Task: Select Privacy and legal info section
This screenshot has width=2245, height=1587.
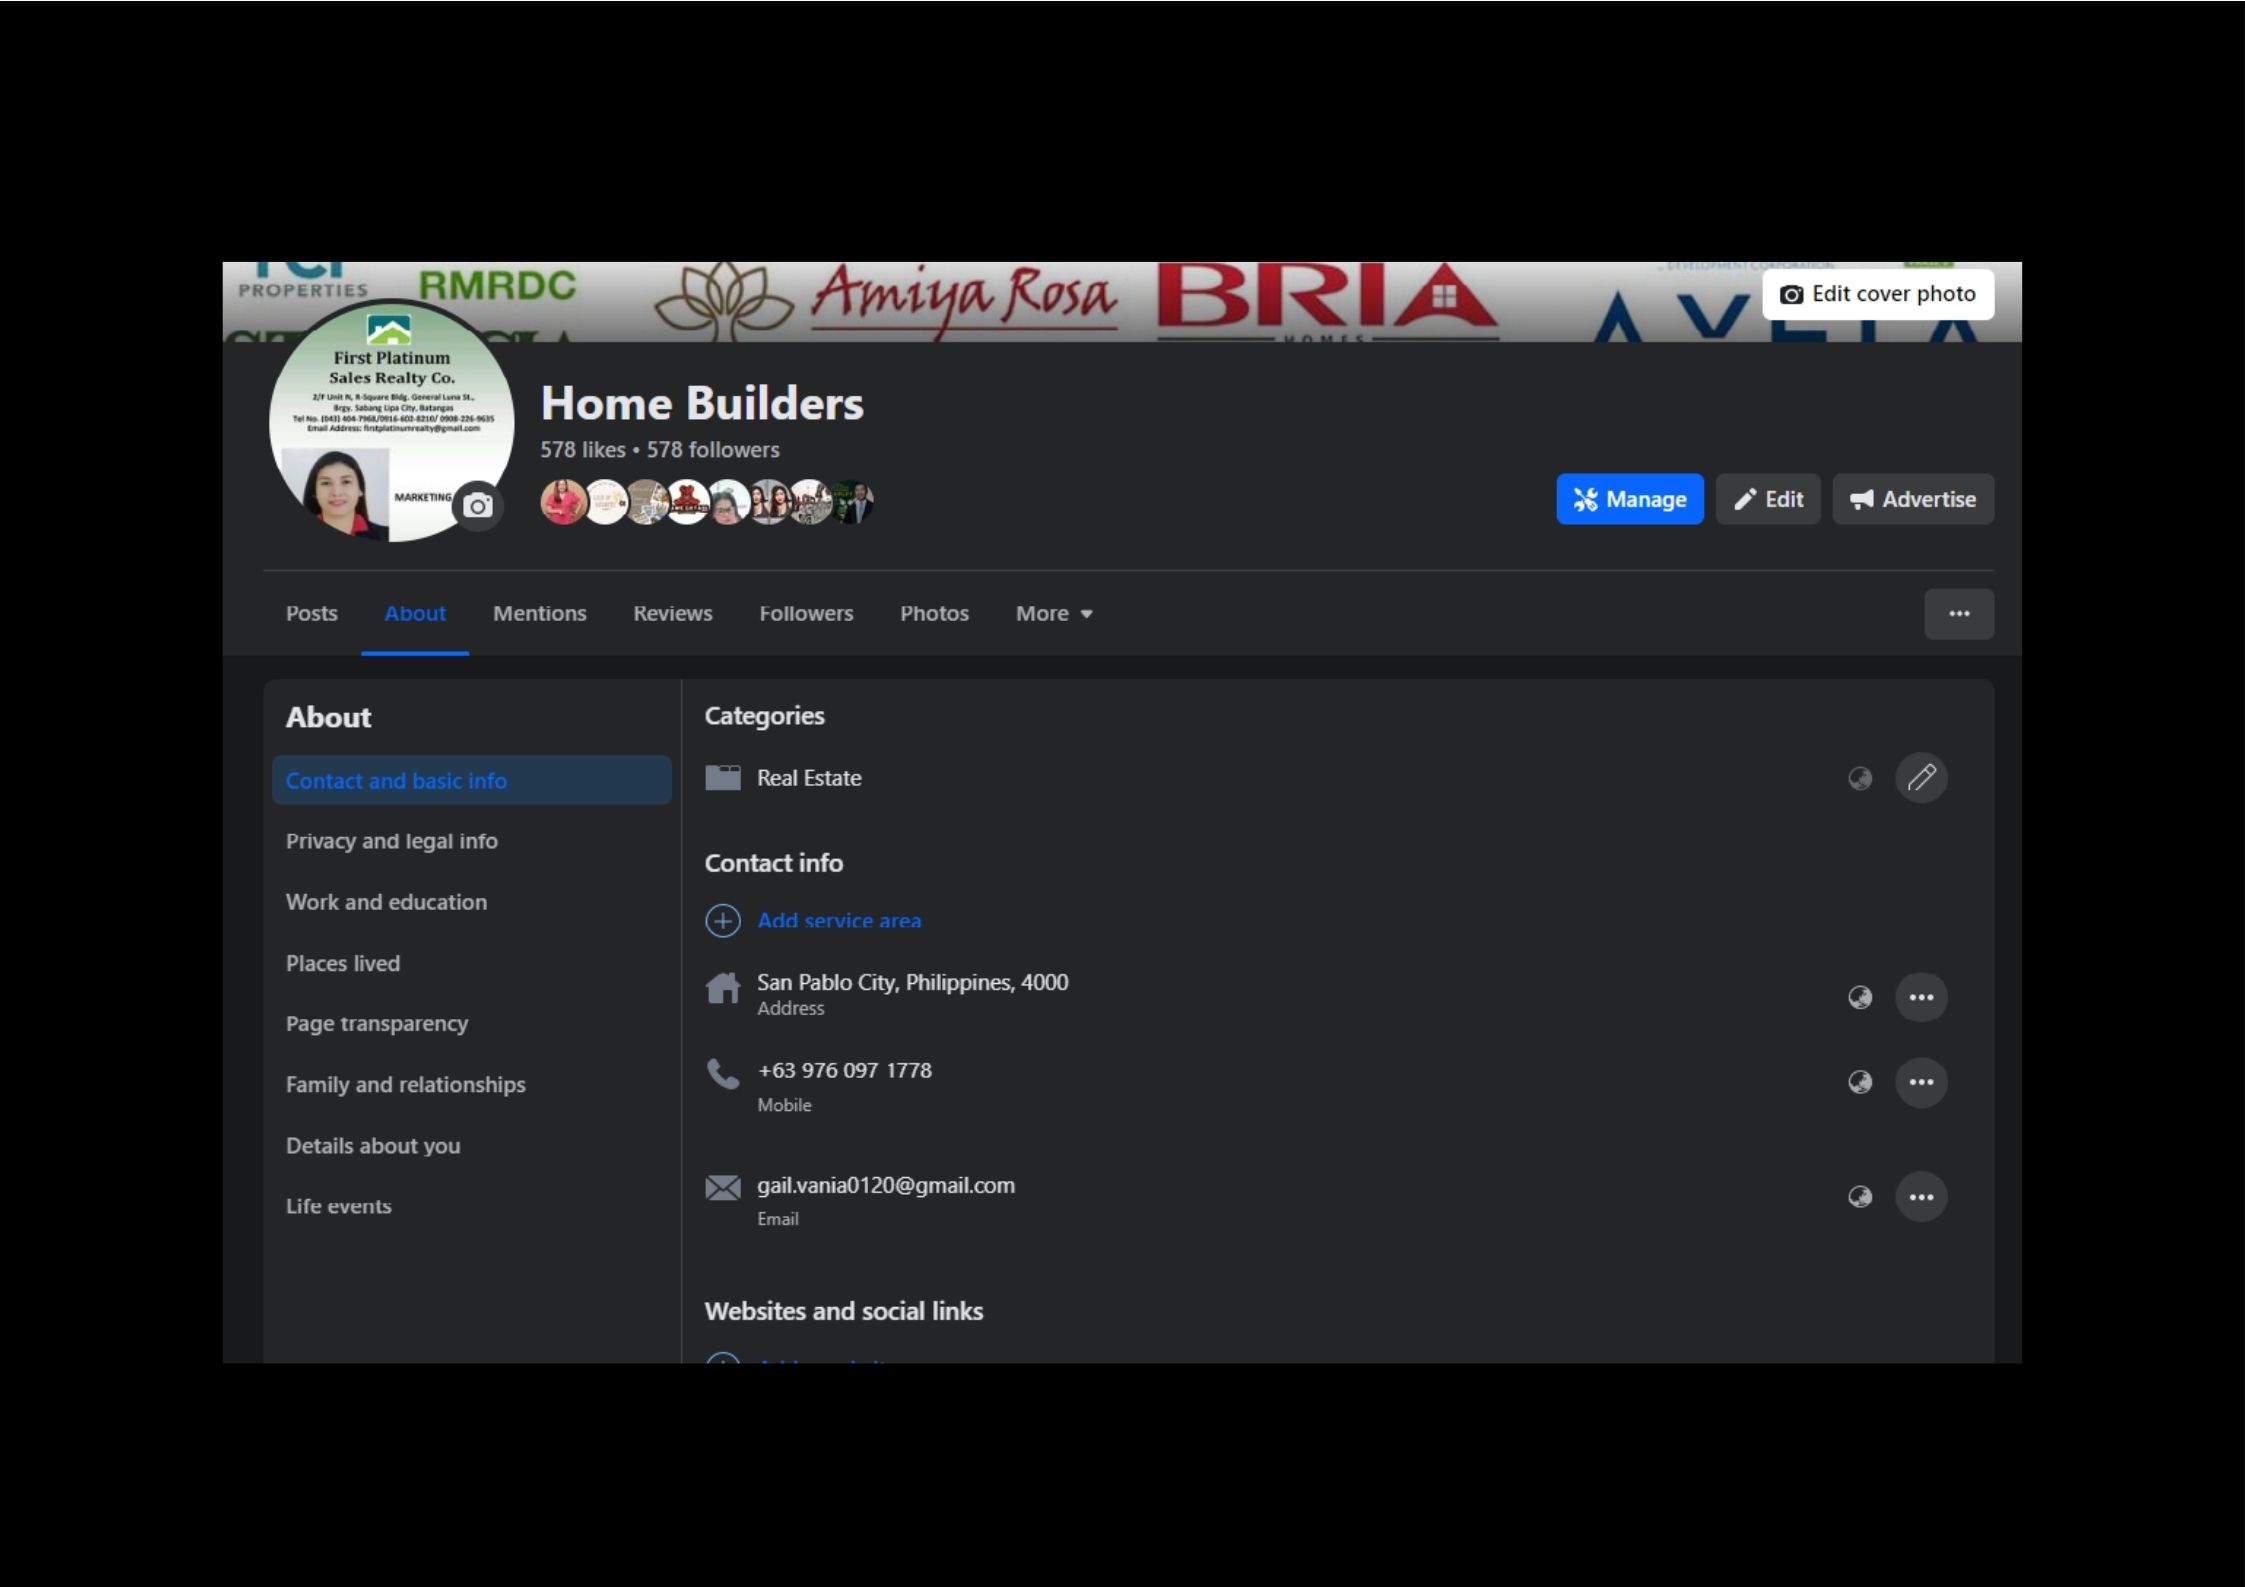Action: (391, 841)
